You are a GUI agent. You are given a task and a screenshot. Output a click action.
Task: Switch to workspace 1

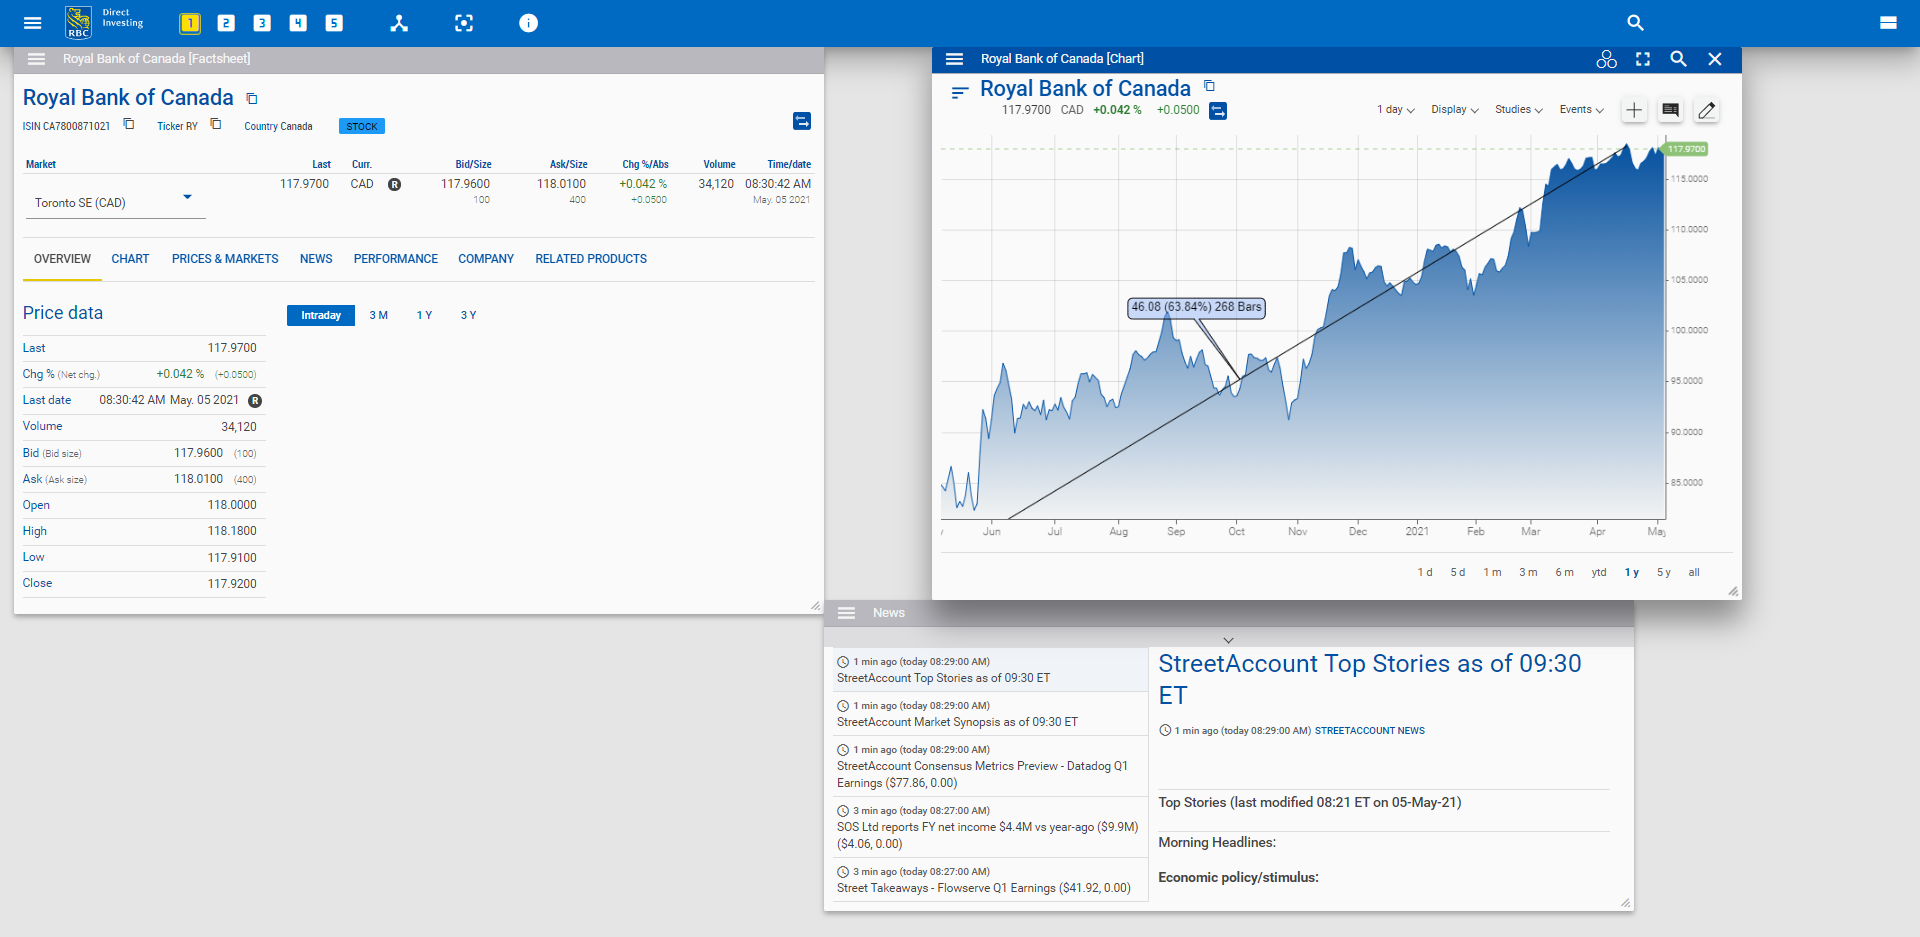190,23
